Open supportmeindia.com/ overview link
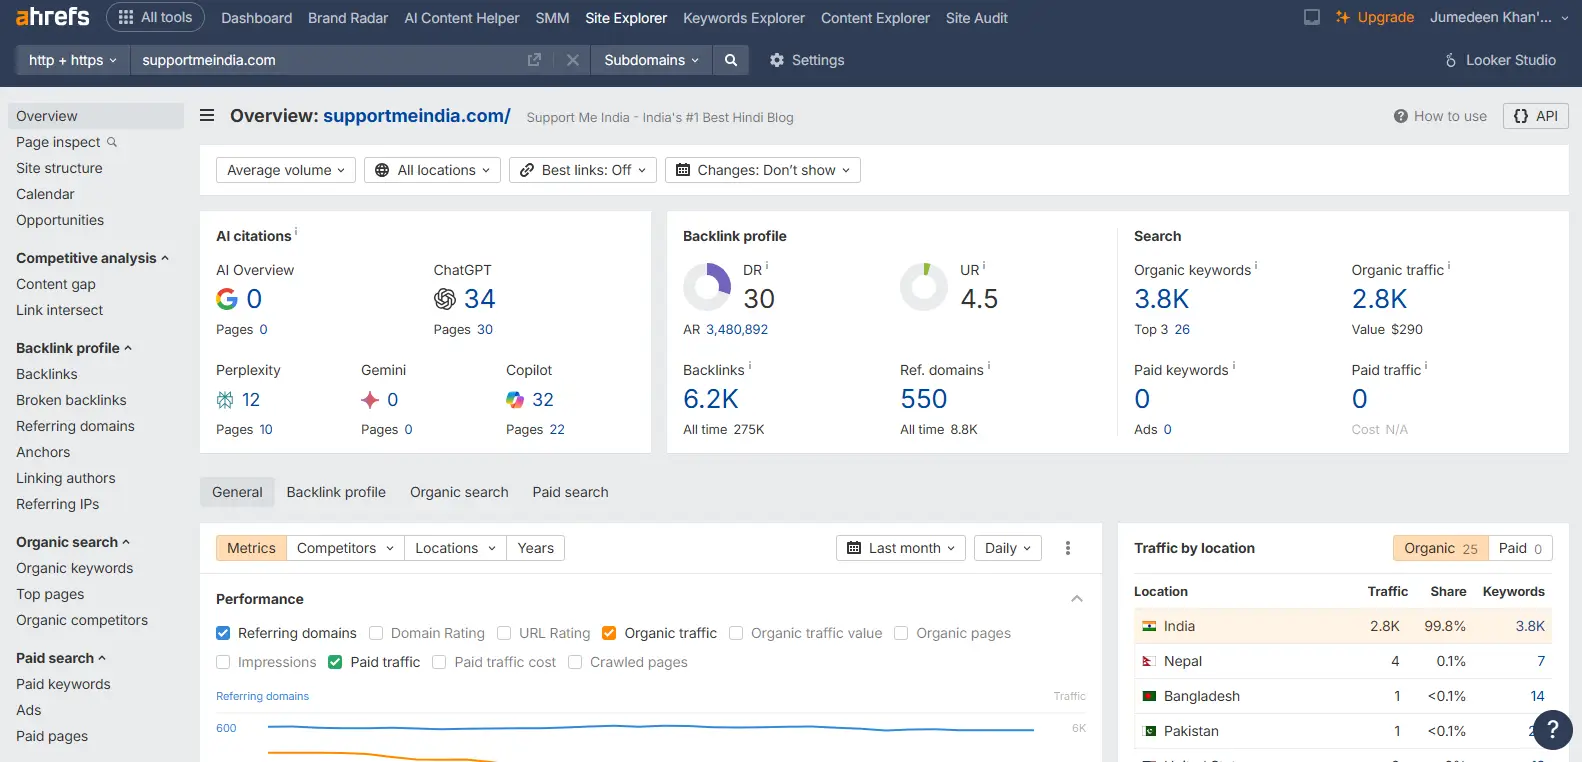1582x762 pixels. click(x=417, y=116)
